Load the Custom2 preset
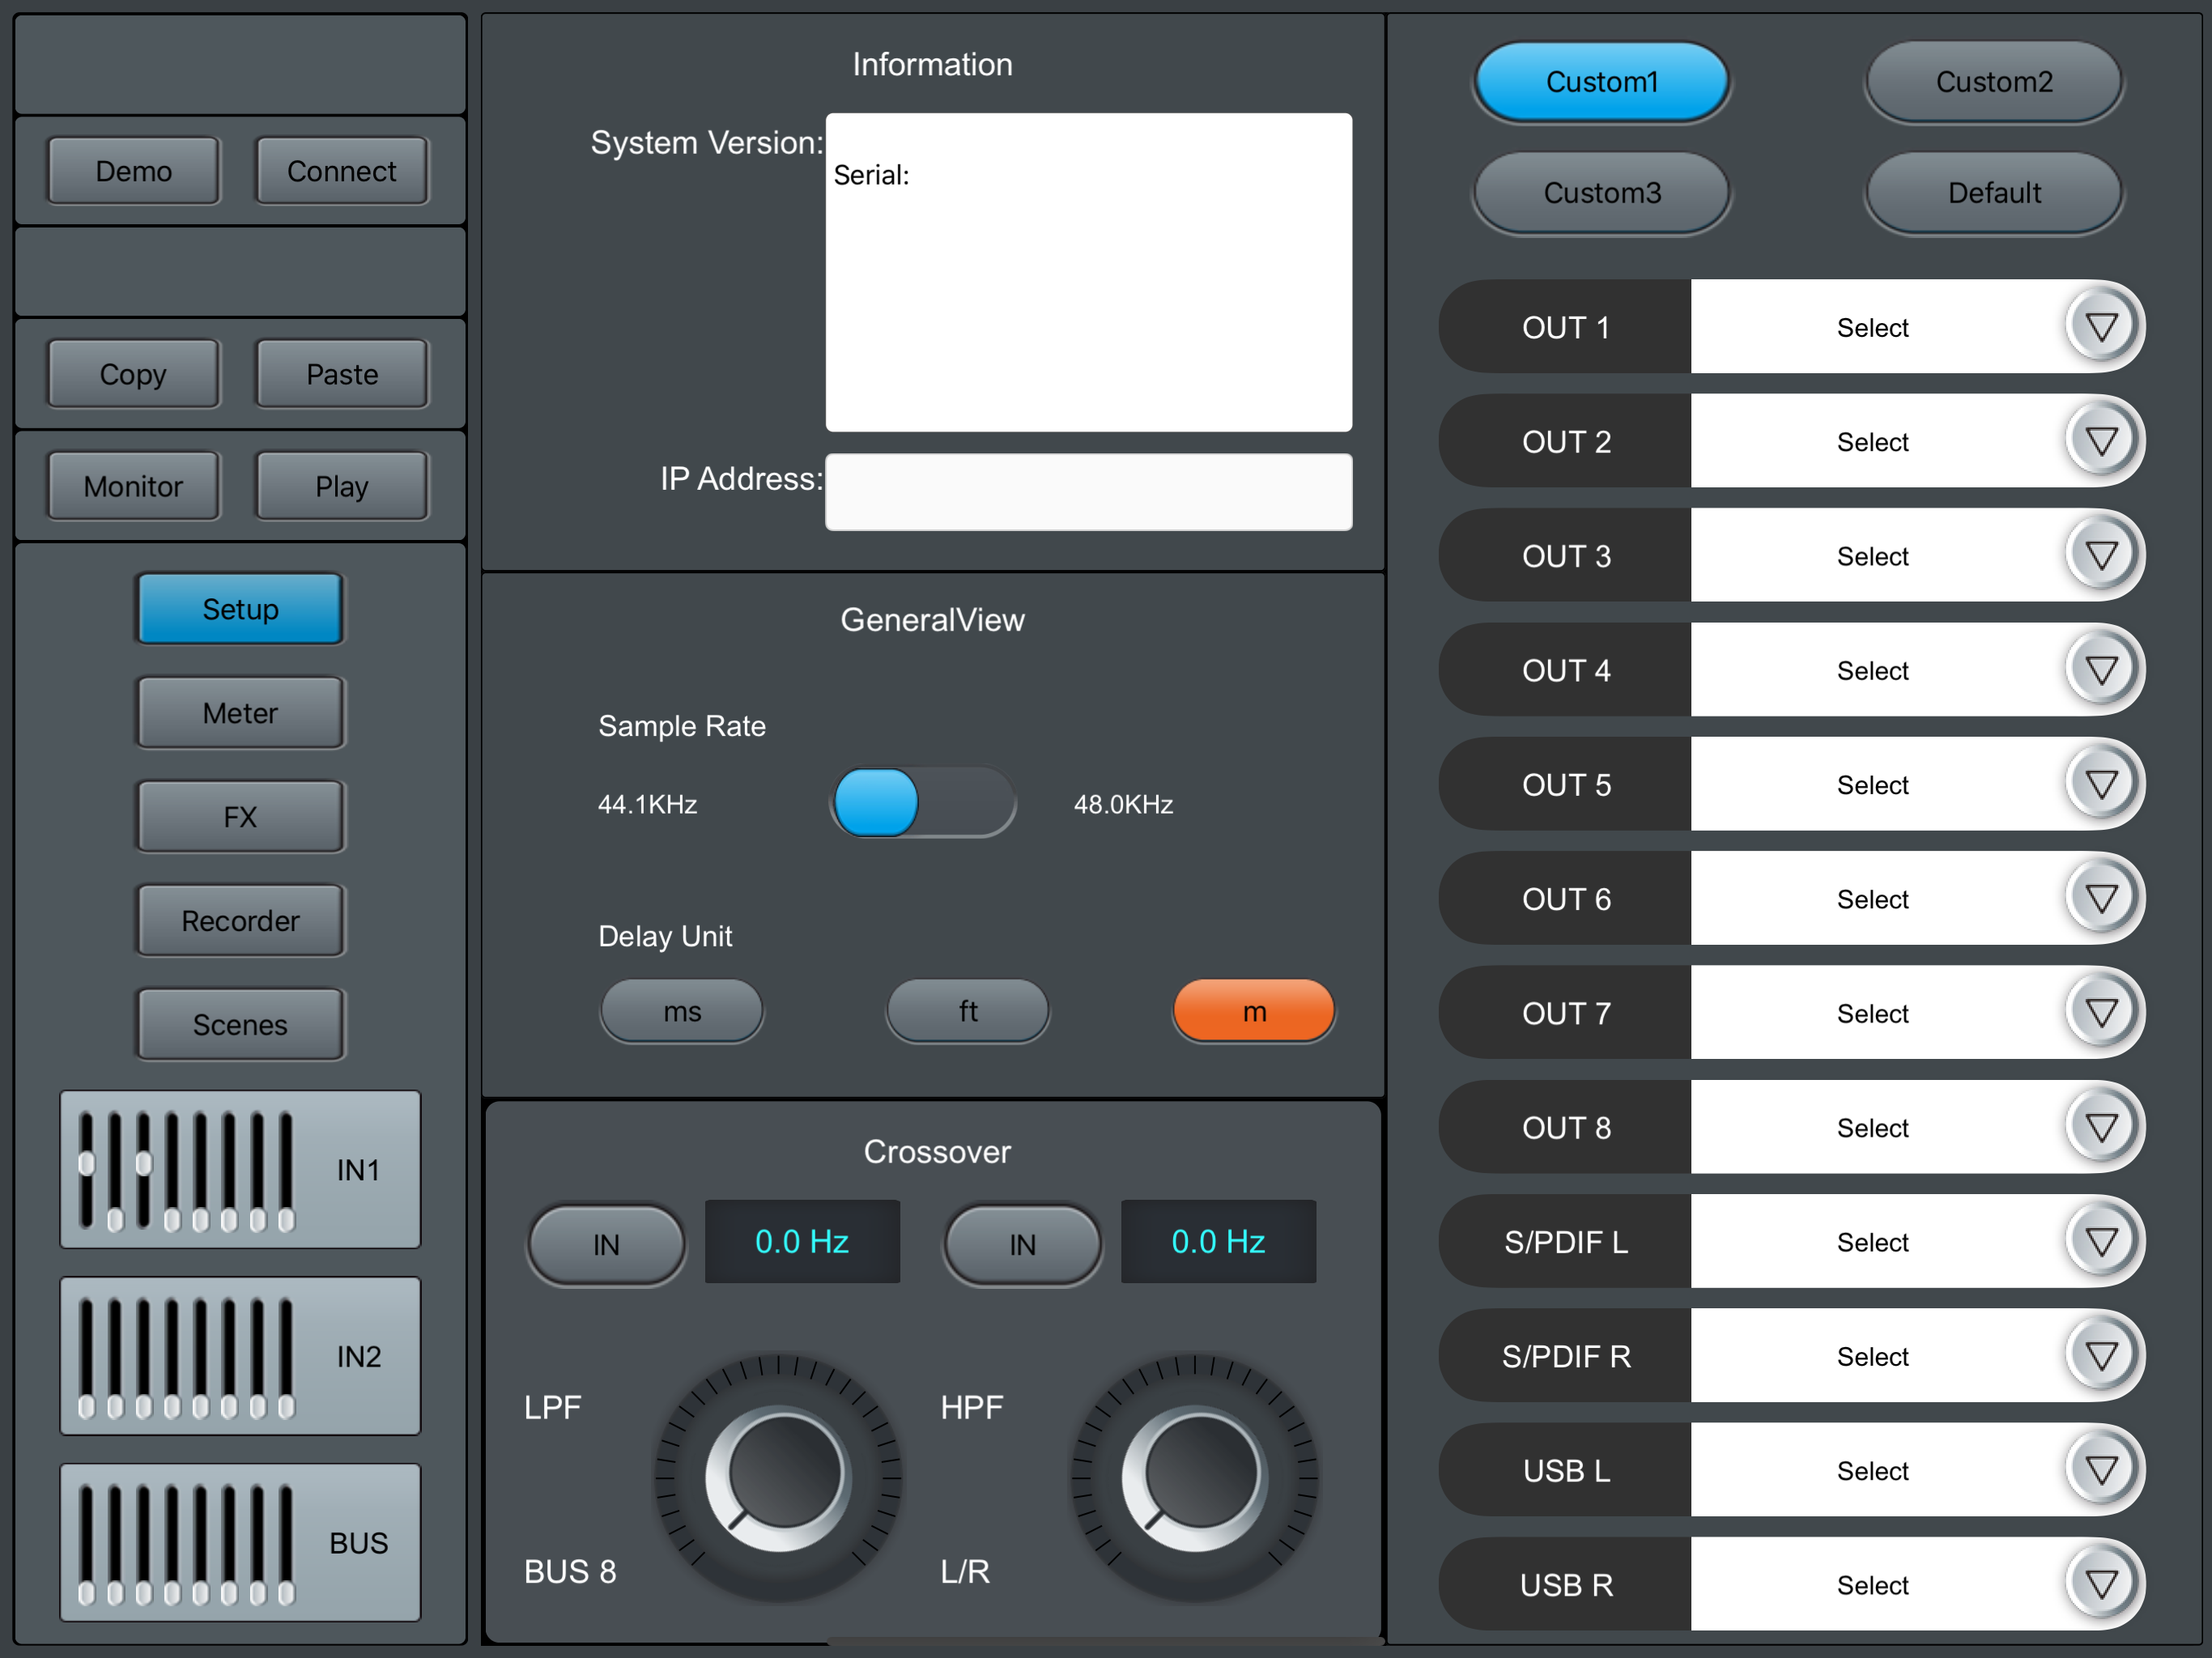The width and height of the screenshot is (2212, 1658). (x=1993, y=82)
